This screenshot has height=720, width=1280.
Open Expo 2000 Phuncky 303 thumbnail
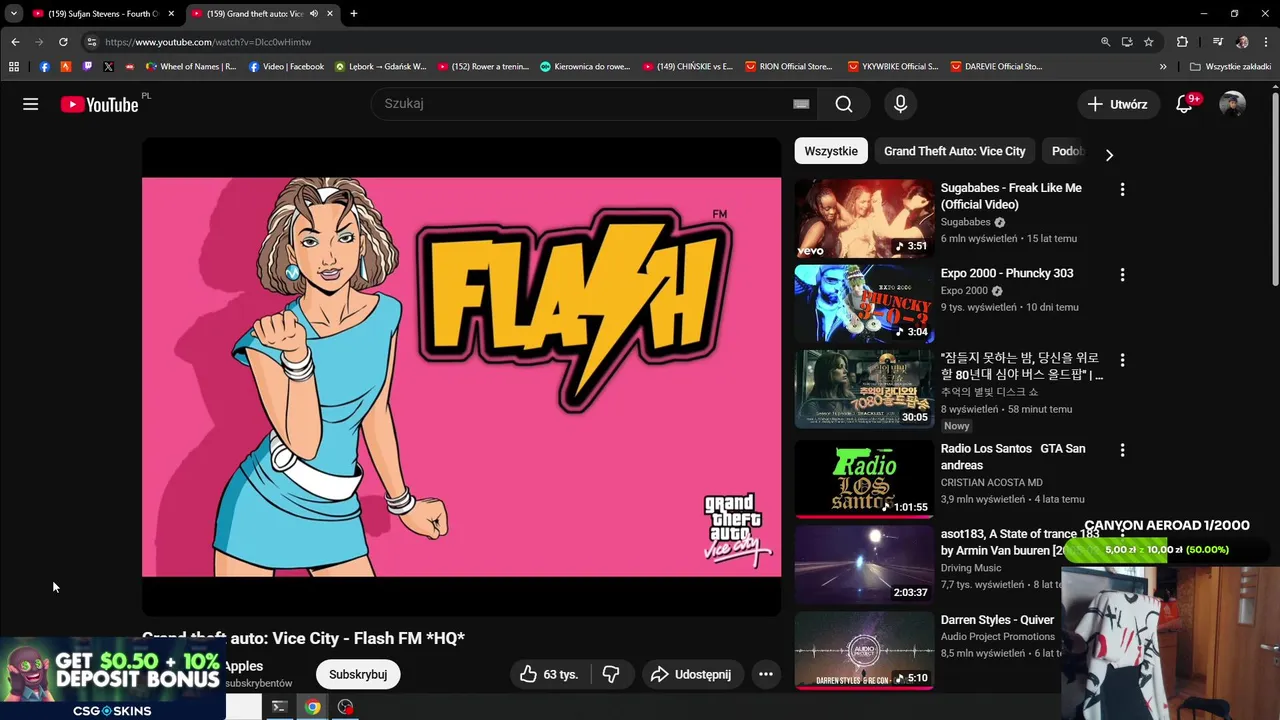pyautogui.click(x=864, y=304)
